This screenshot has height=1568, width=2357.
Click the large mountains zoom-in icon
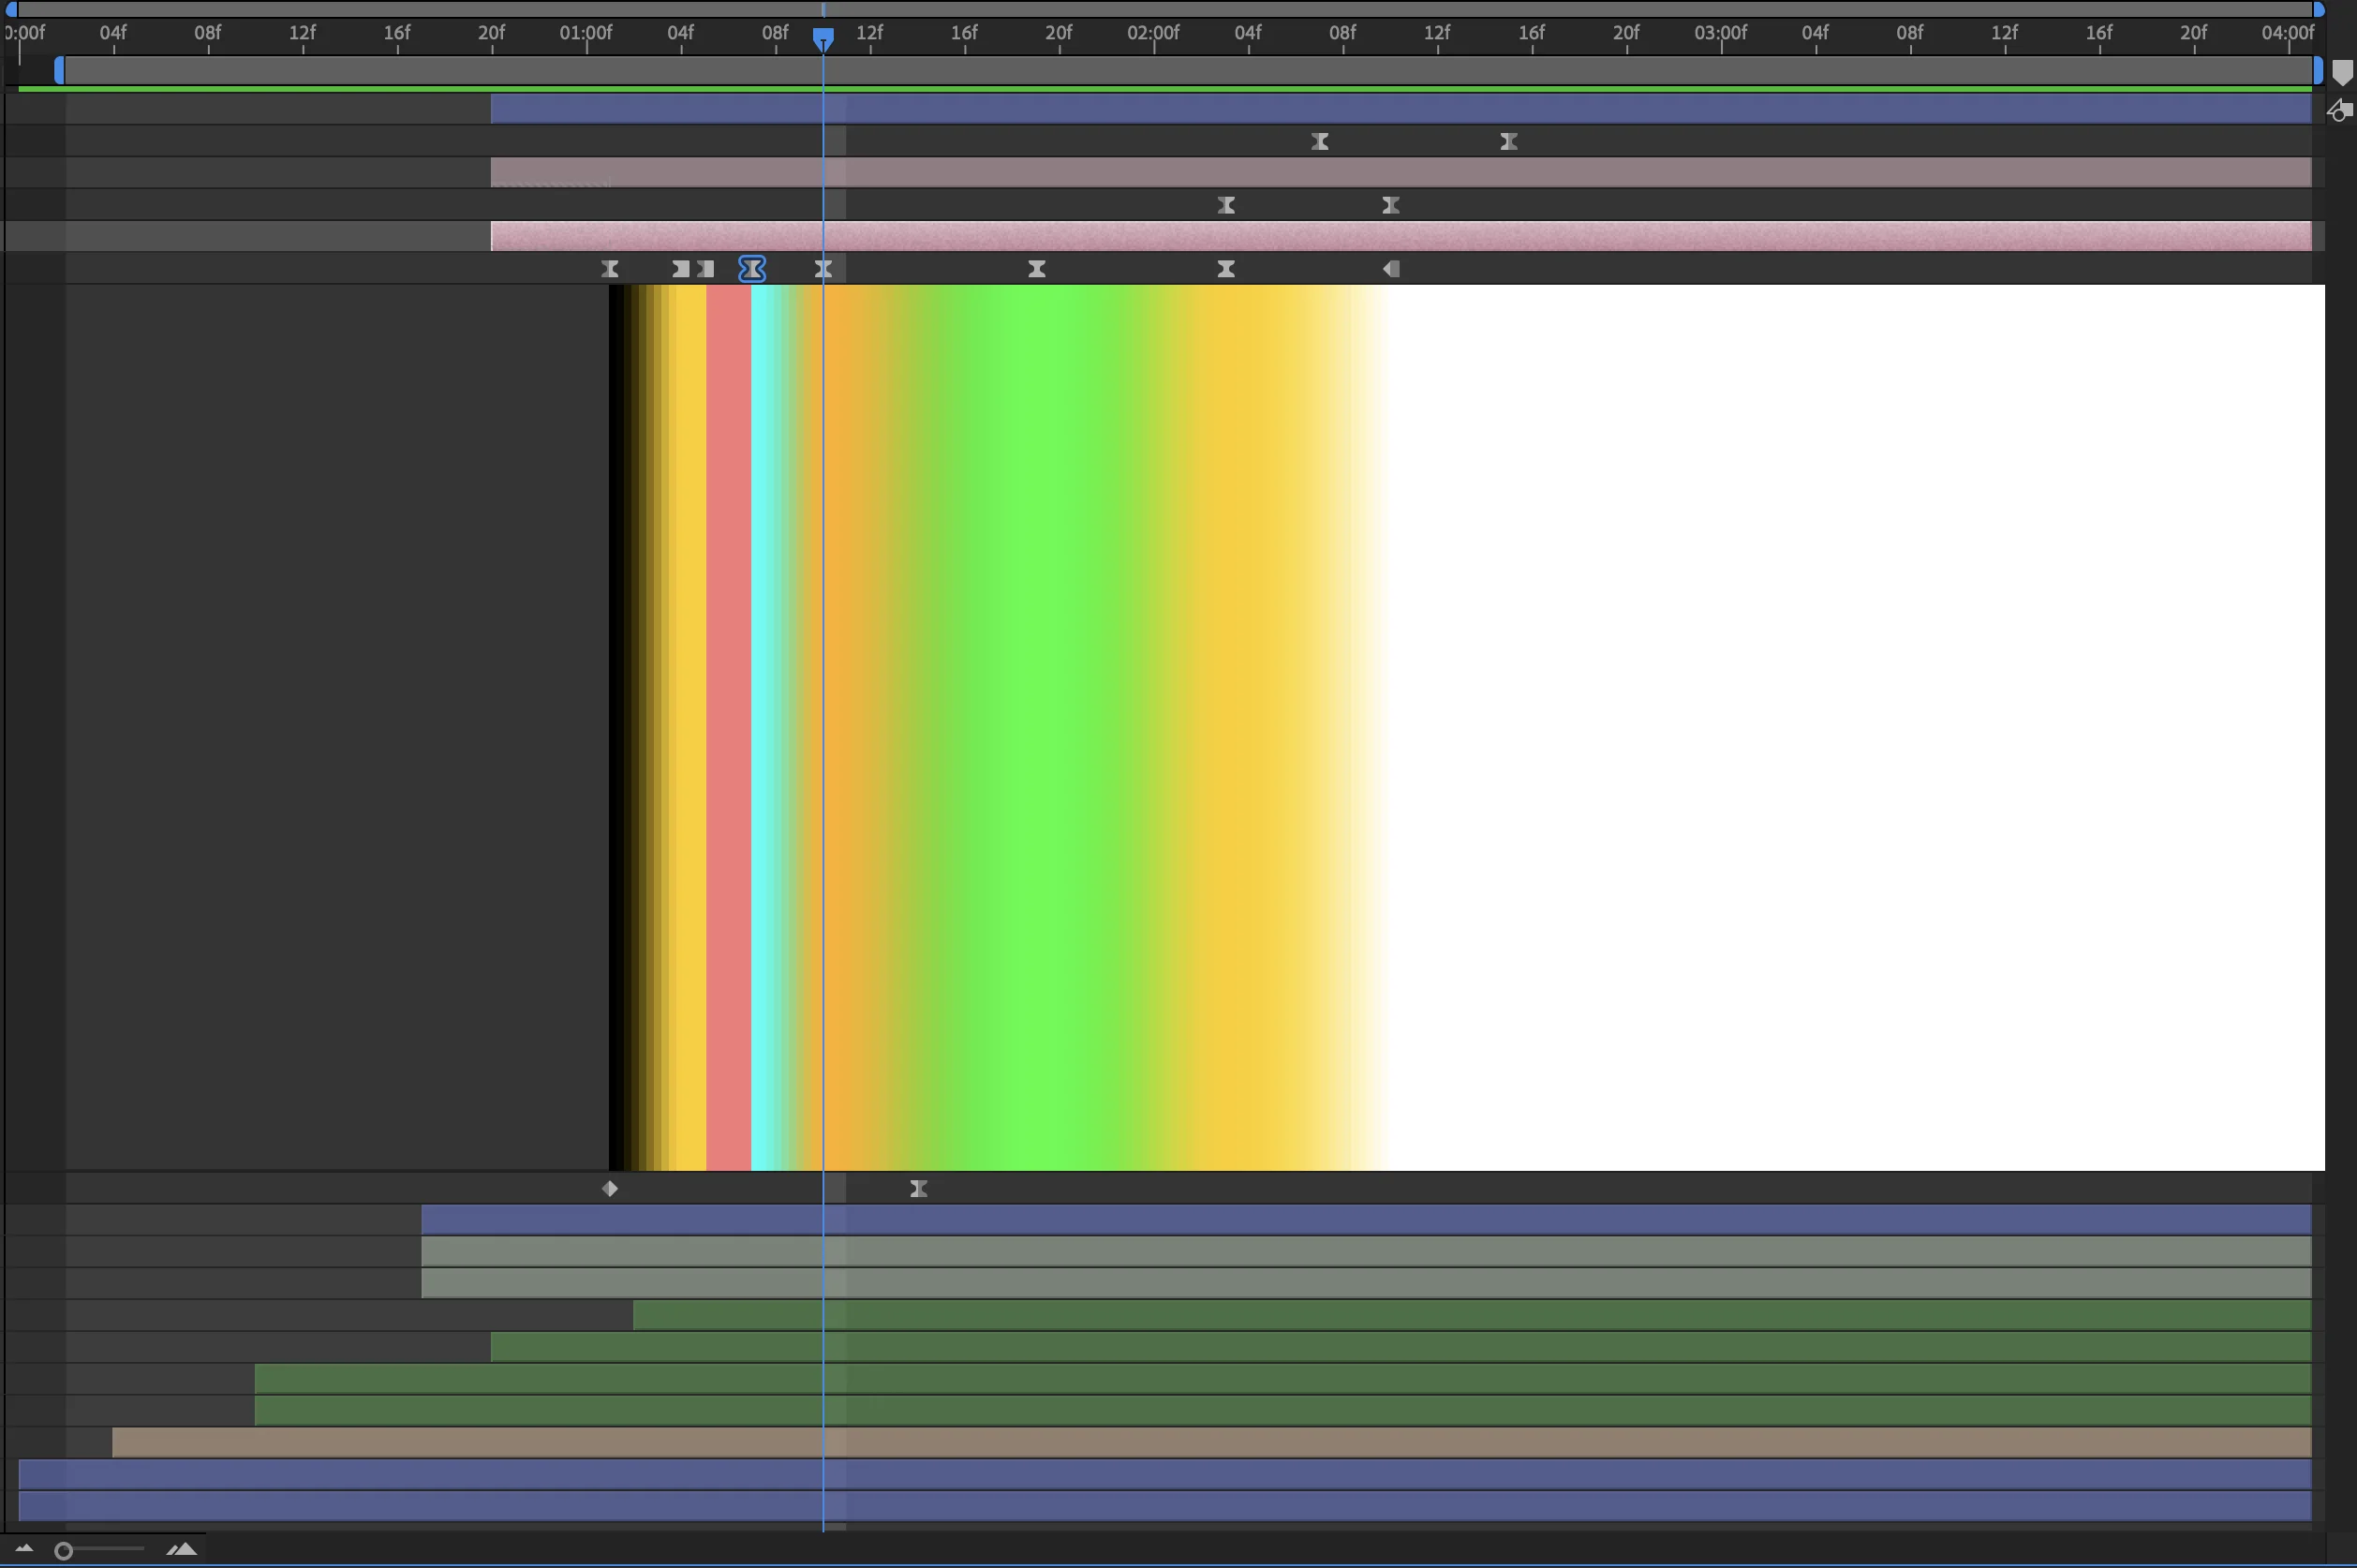click(181, 1549)
